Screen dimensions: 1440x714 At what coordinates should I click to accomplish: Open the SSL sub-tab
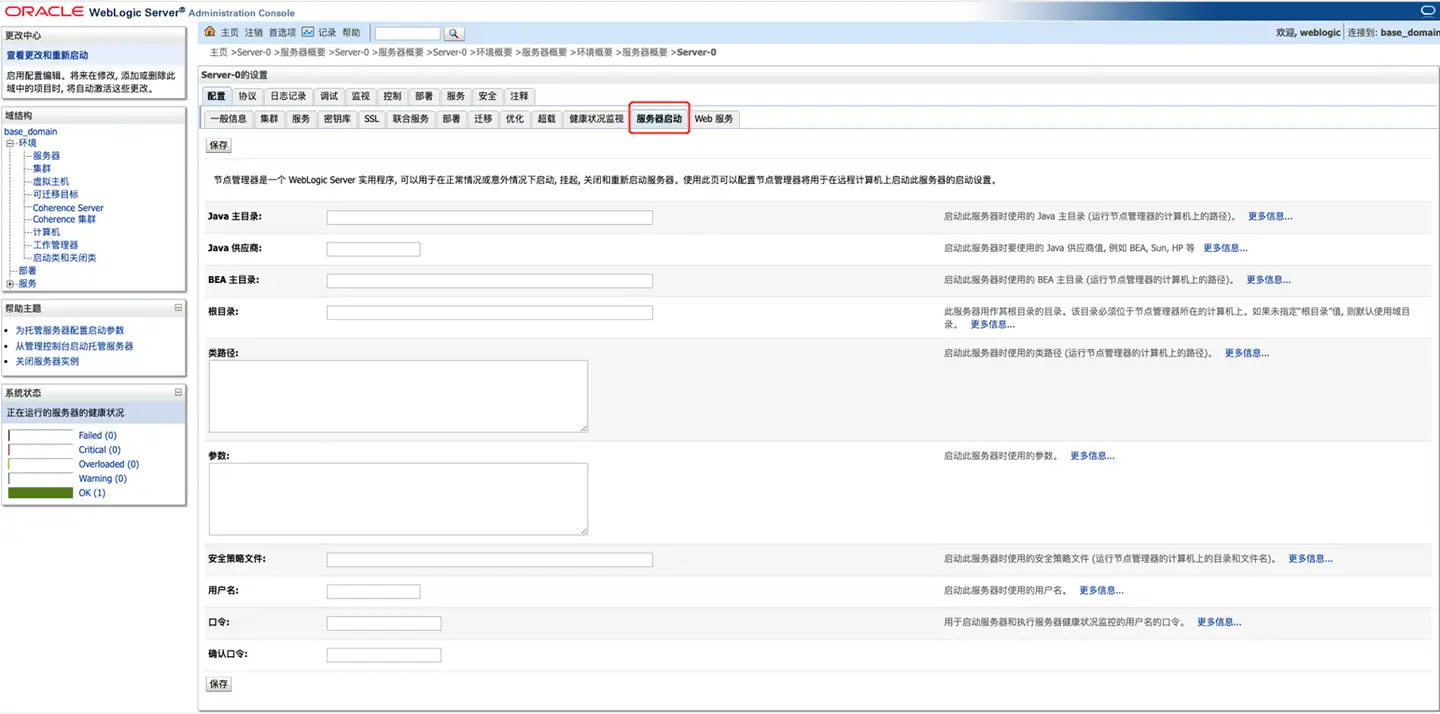tap(371, 119)
